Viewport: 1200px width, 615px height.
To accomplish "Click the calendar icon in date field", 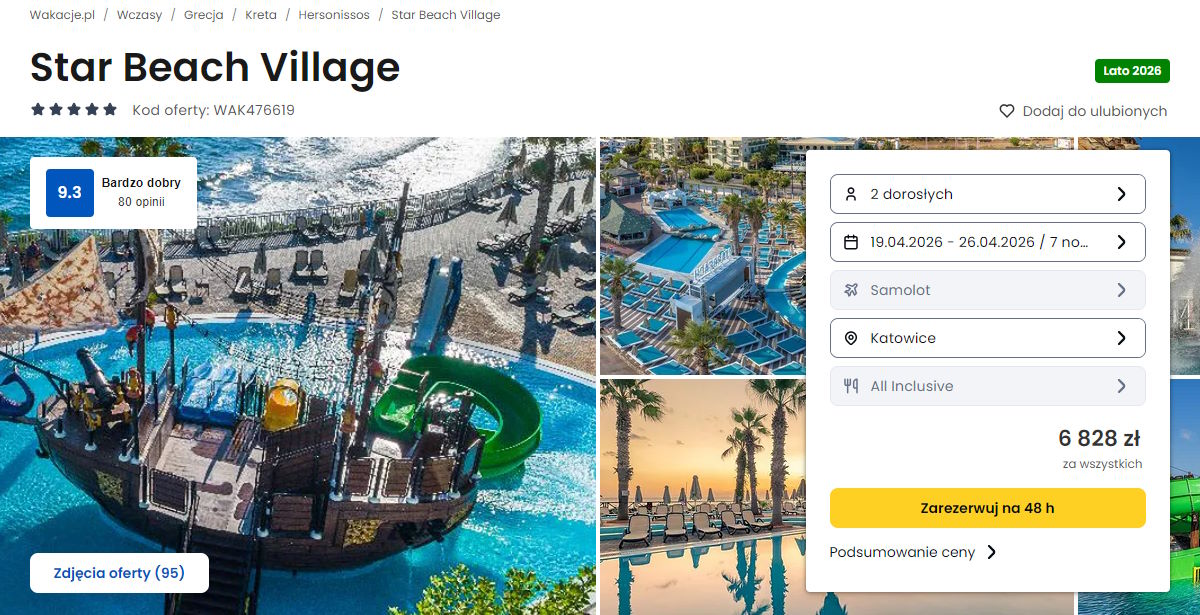I will tap(851, 242).
